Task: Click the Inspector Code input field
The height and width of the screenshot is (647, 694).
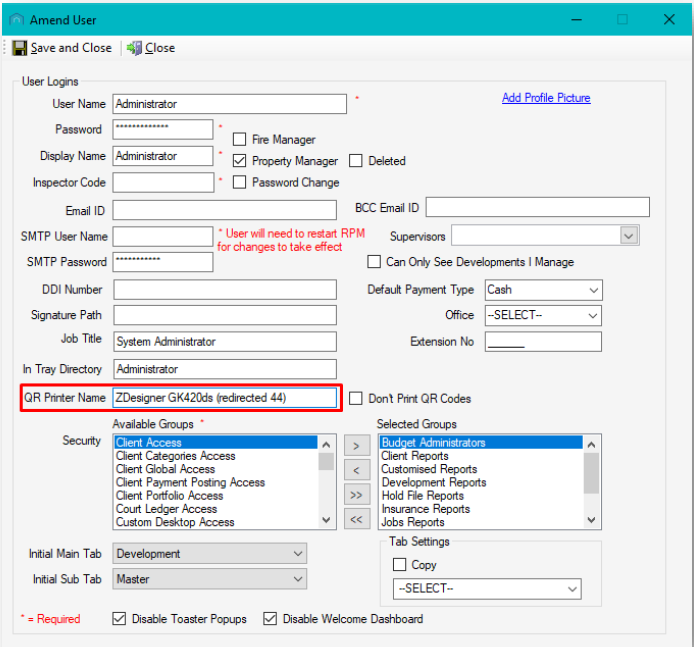Action: (x=163, y=182)
